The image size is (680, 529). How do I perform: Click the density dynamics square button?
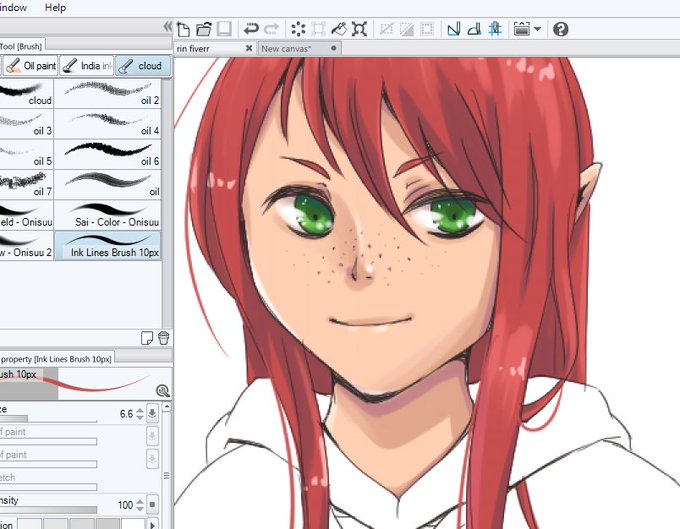click(152, 505)
